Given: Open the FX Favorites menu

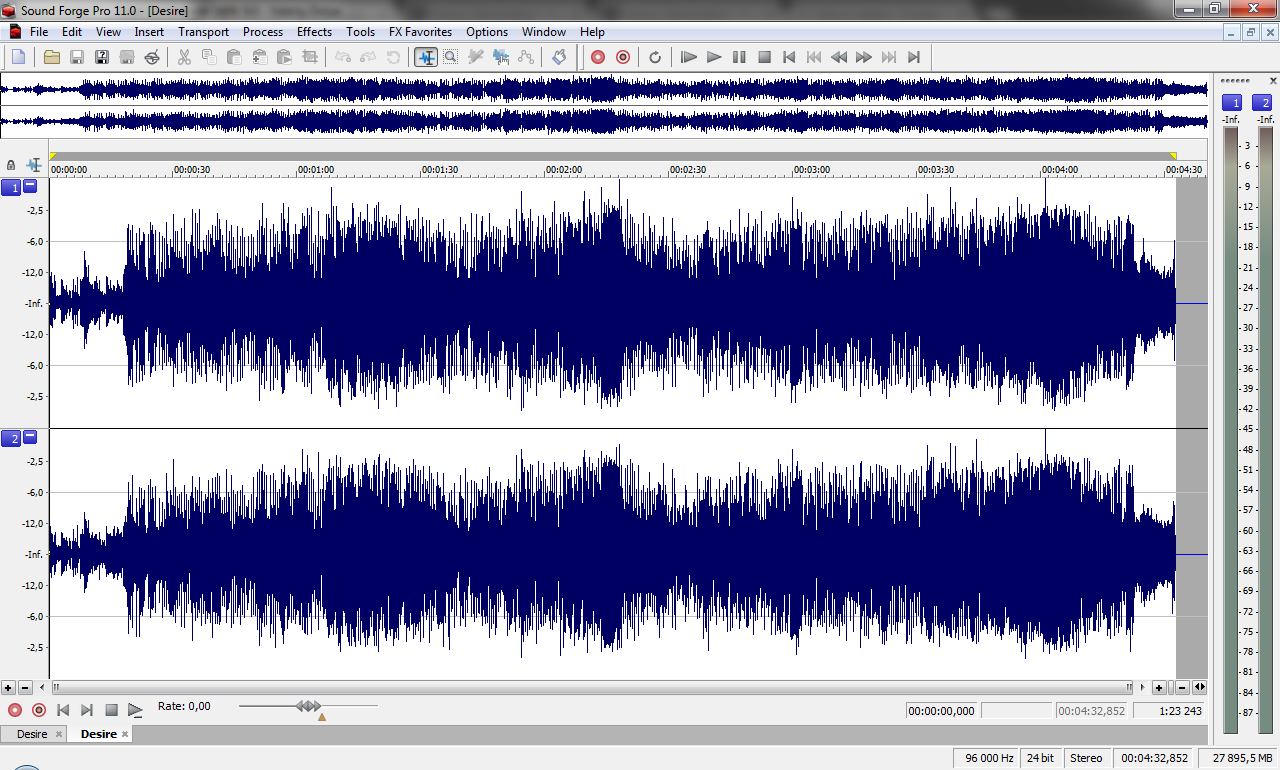Looking at the screenshot, I should (x=420, y=32).
